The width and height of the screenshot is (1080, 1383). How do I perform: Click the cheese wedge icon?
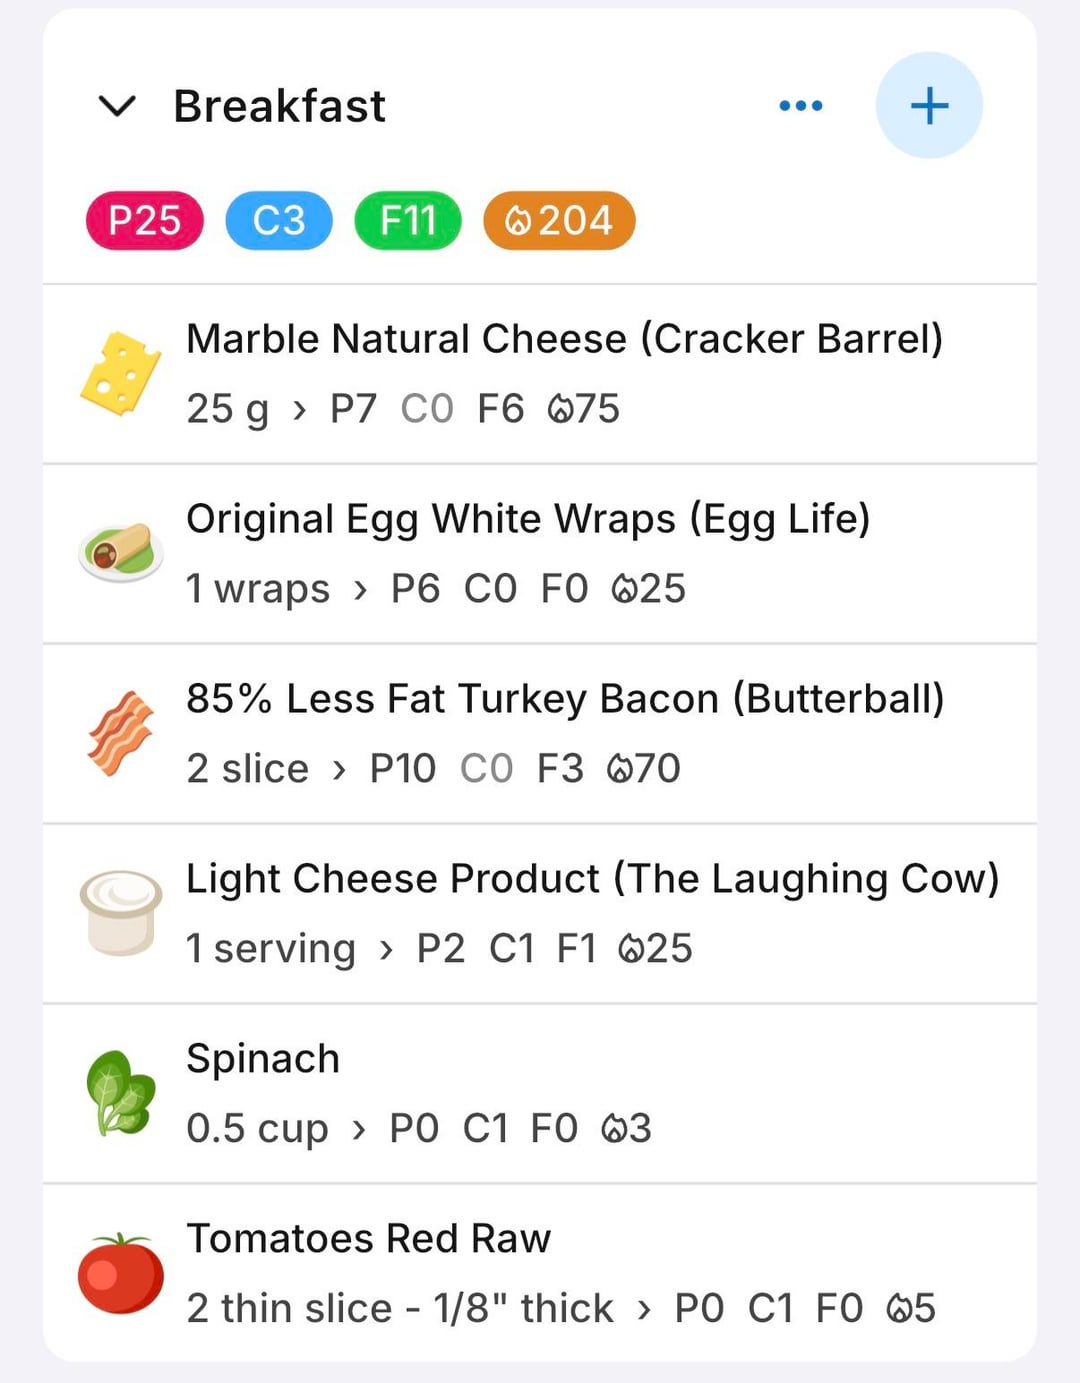[x=121, y=373]
